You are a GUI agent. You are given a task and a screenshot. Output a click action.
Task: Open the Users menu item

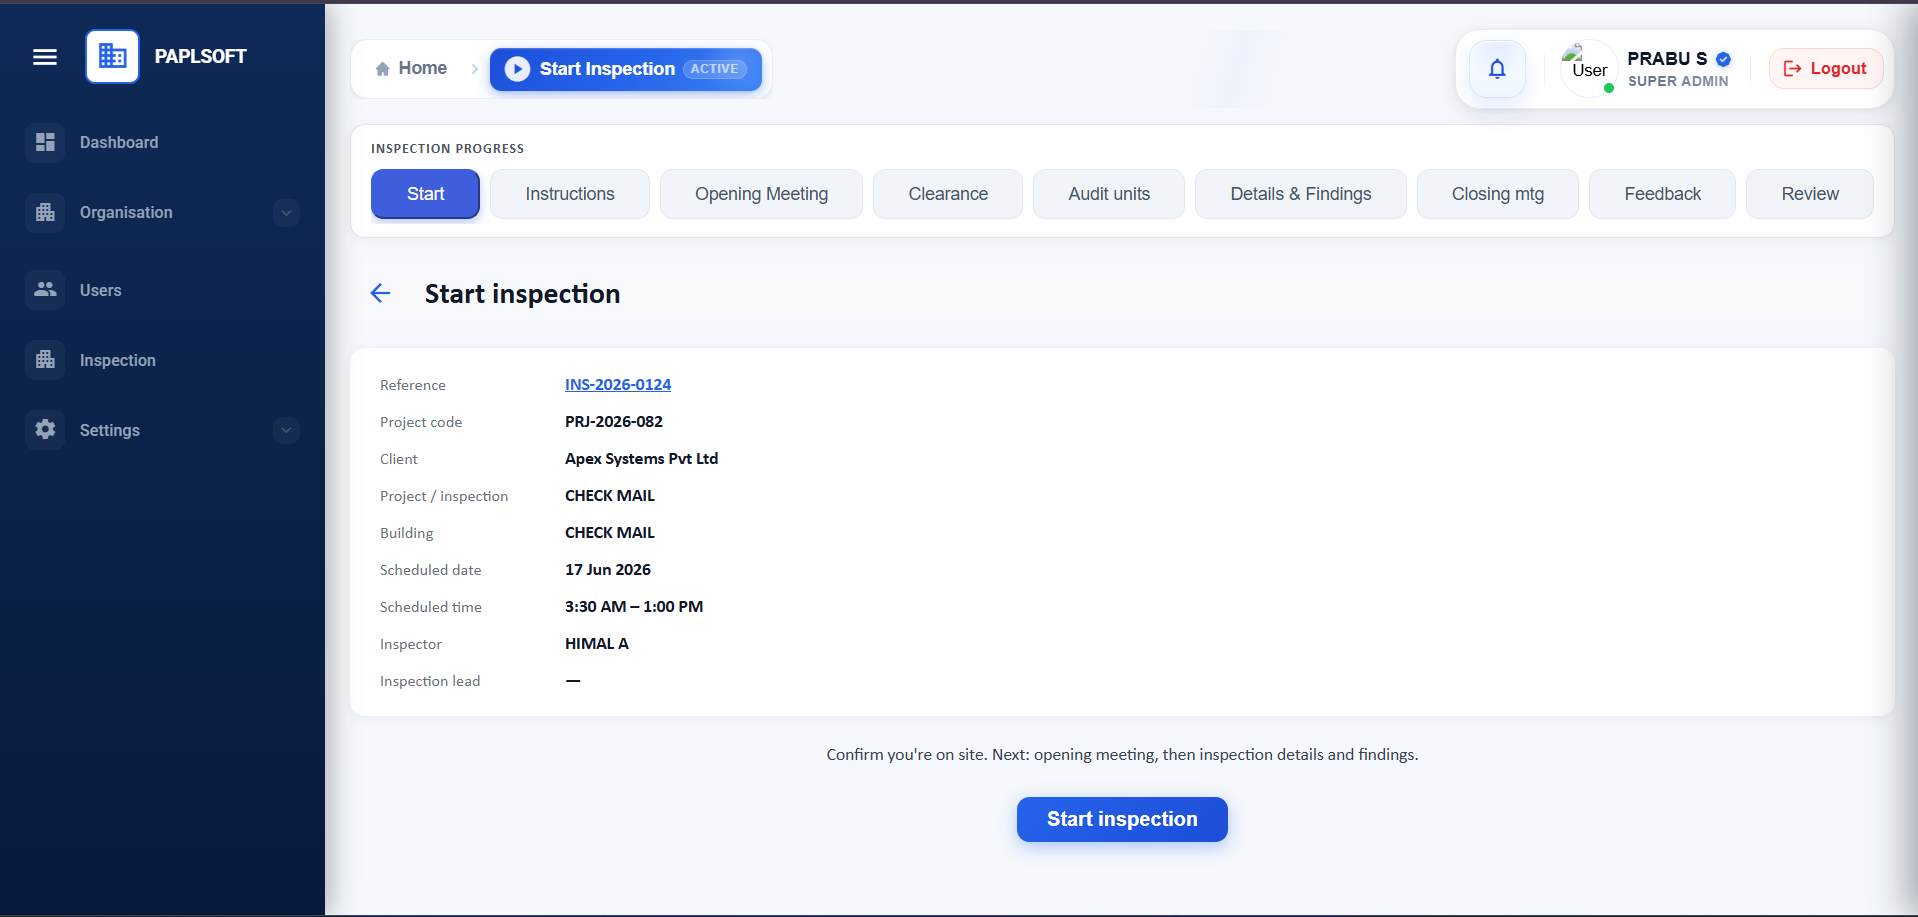(x=162, y=290)
